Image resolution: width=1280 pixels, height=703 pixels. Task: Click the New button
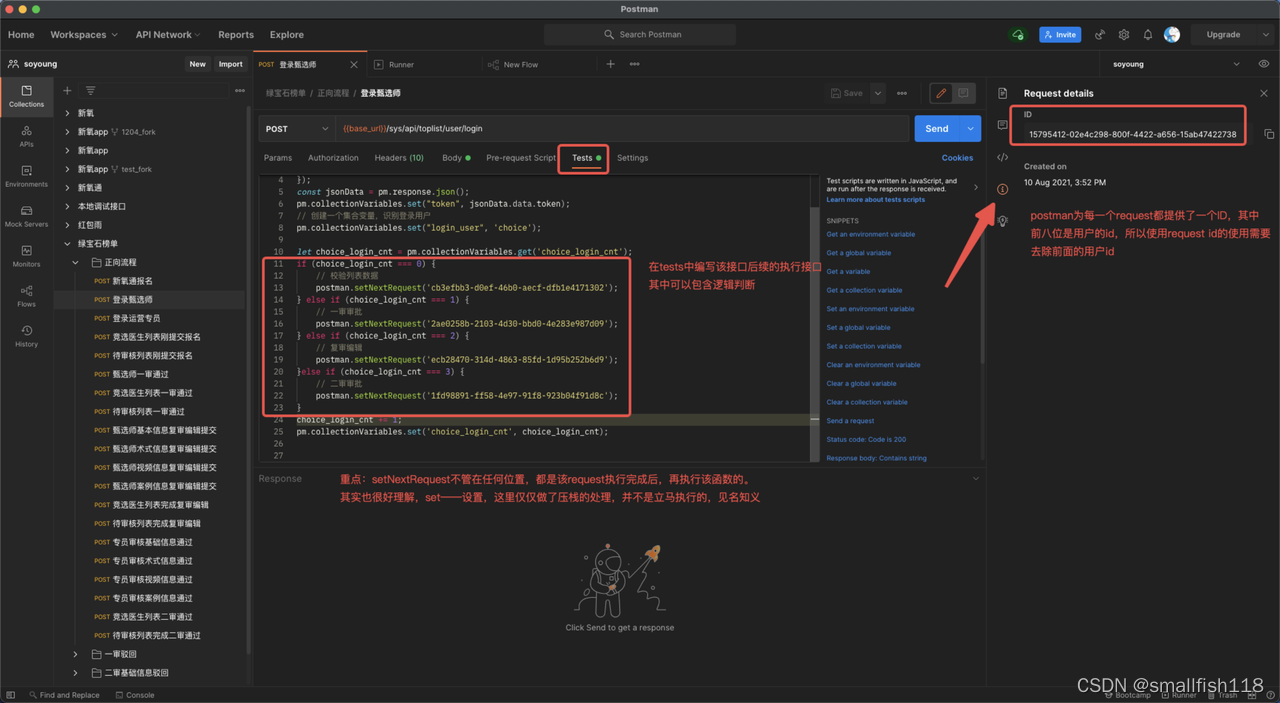coord(198,64)
